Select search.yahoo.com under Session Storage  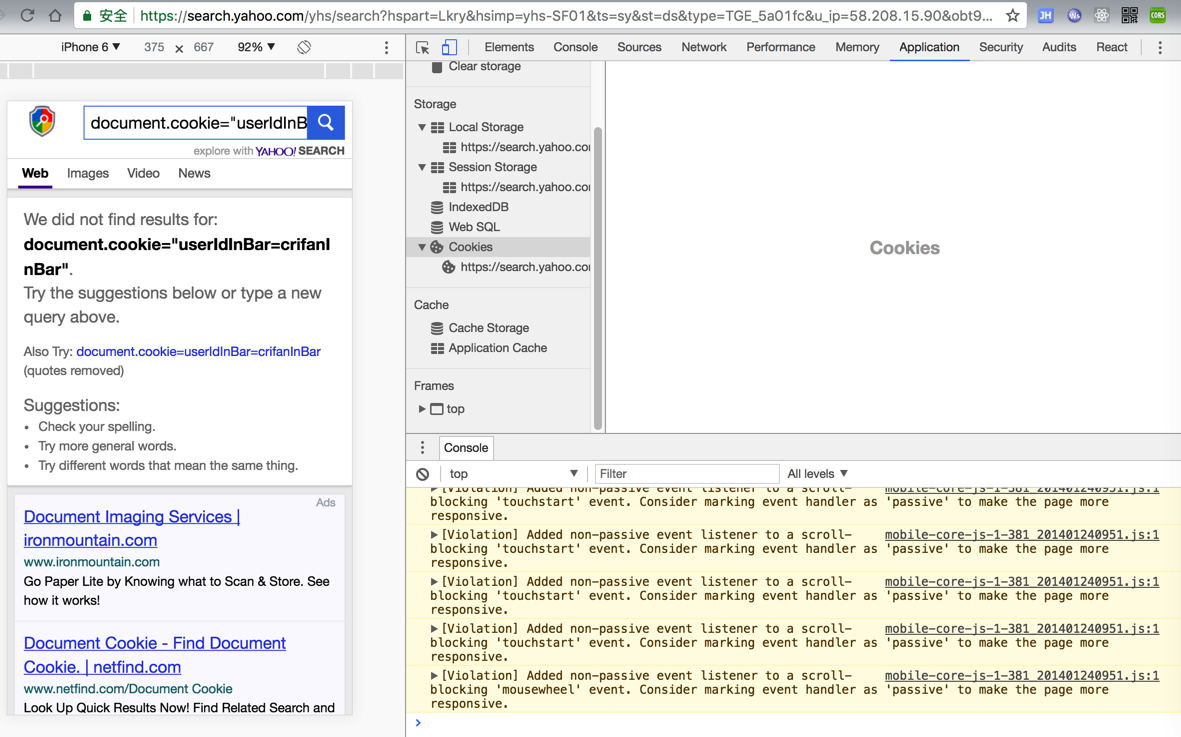(x=525, y=187)
